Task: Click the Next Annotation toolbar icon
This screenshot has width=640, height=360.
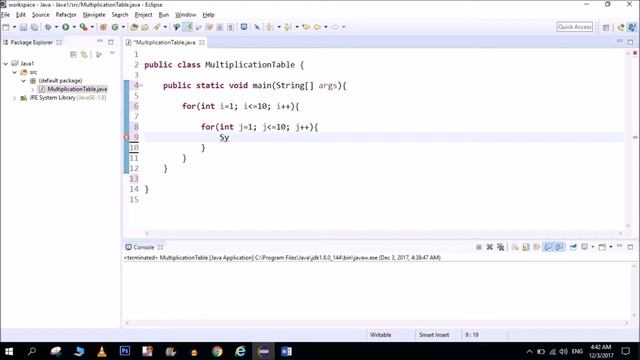Action: (270, 27)
